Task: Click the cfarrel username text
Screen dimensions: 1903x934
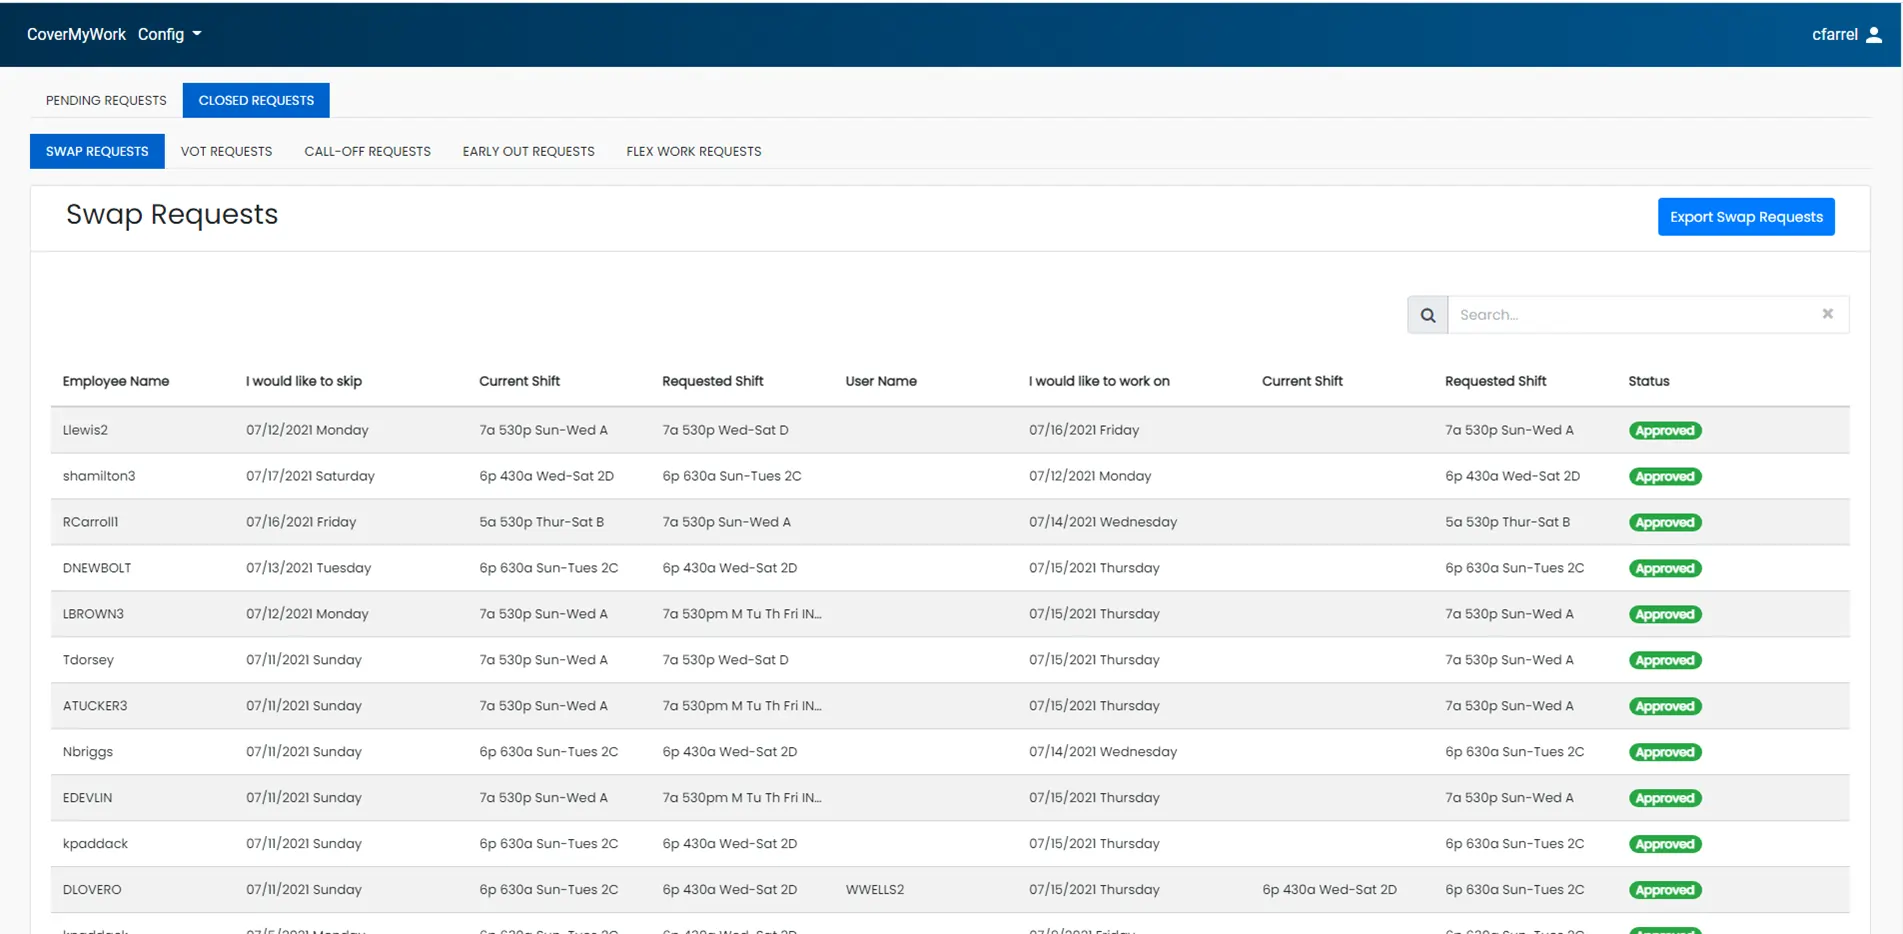Action: point(1835,34)
